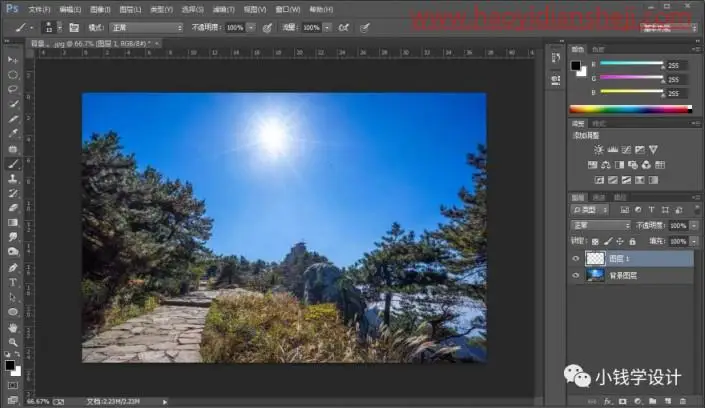Toggle Quick Mask mode
Screen dimensions: 705x408
click(13, 386)
